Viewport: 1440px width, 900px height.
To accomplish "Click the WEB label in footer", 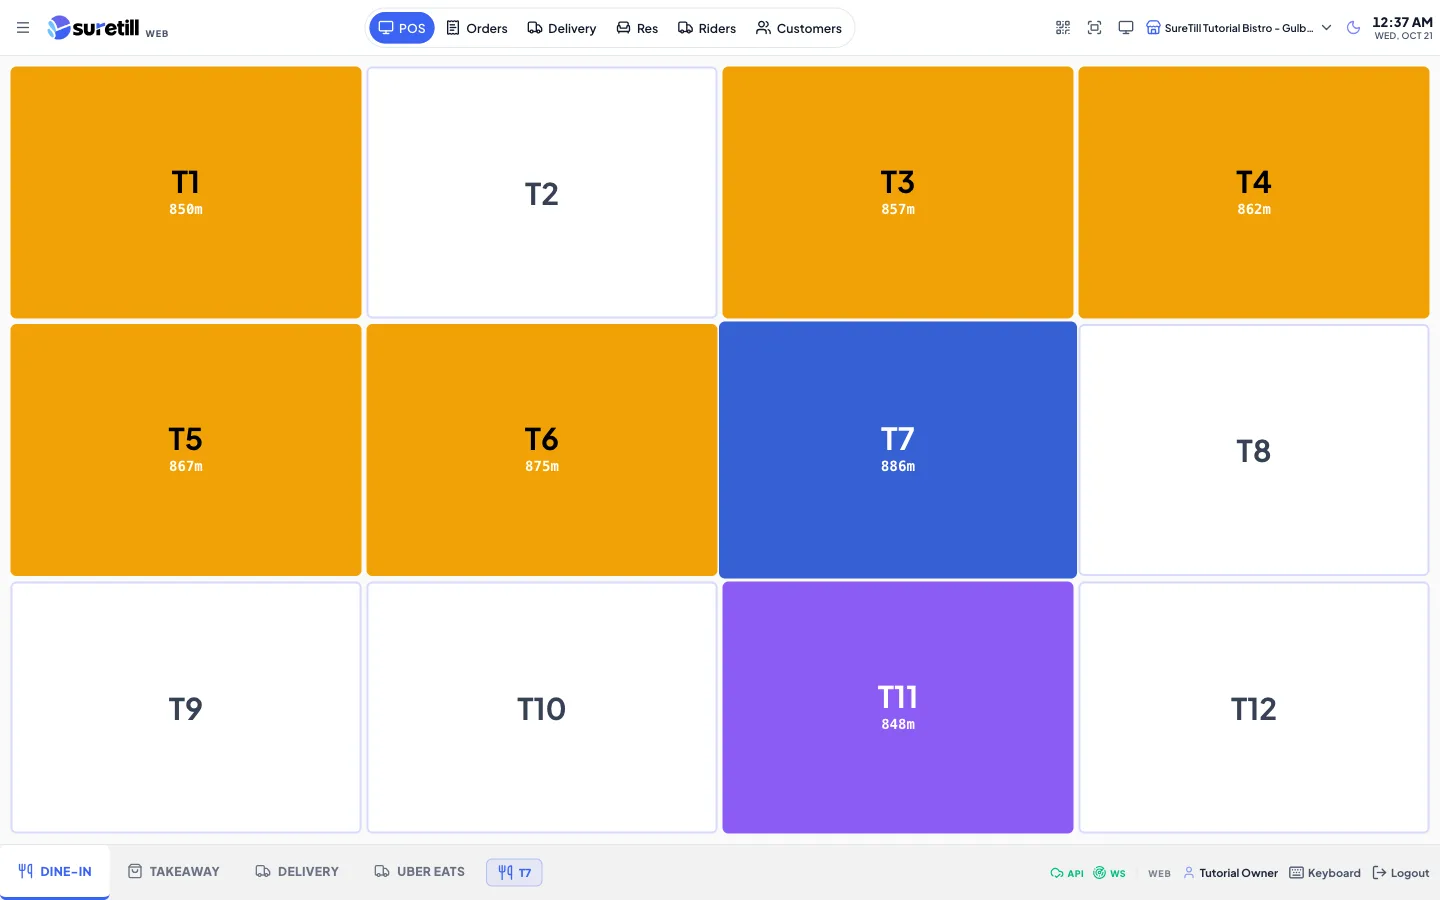I will (x=1159, y=874).
